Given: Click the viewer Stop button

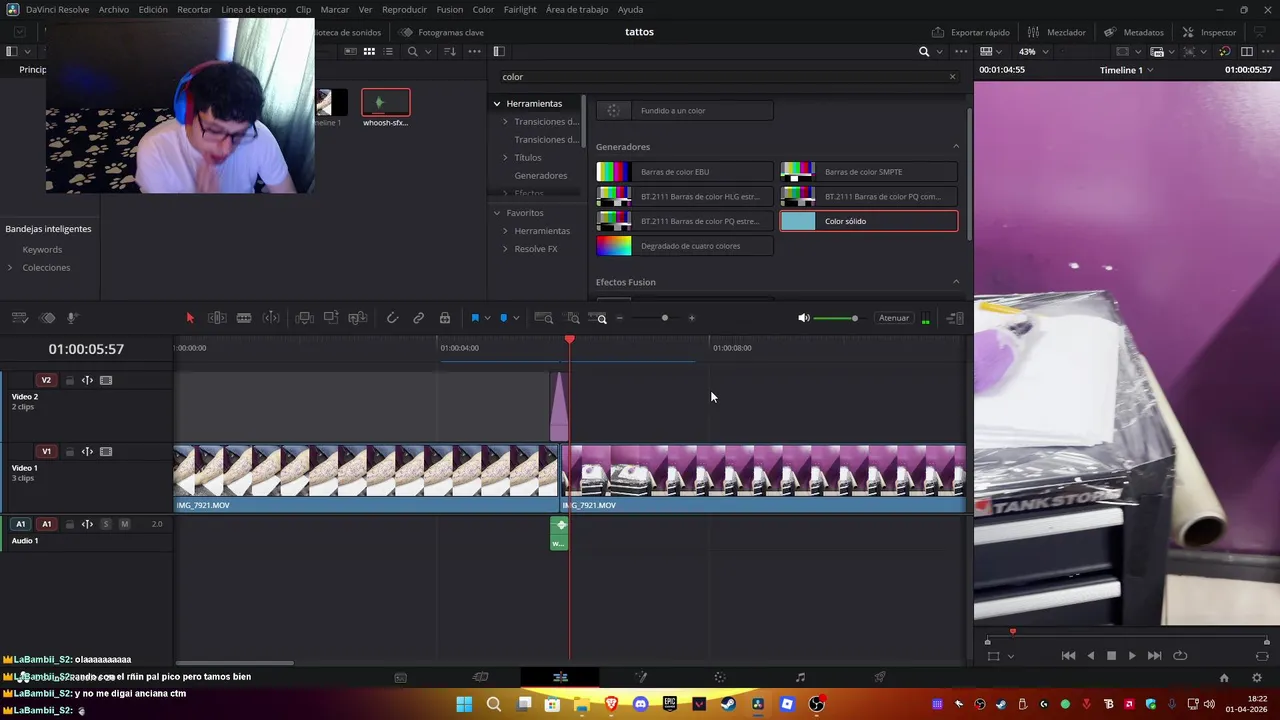Looking at the screenshot, I should (x=1111, y=656).
